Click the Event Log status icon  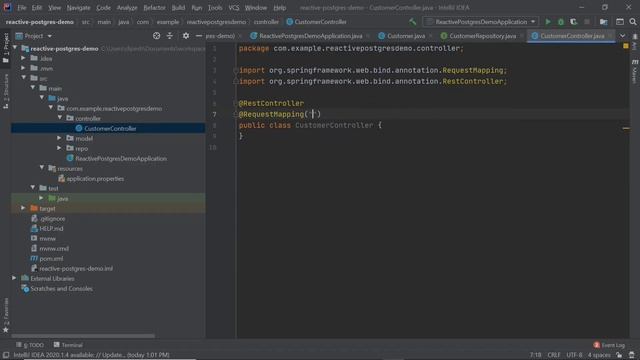609,345
